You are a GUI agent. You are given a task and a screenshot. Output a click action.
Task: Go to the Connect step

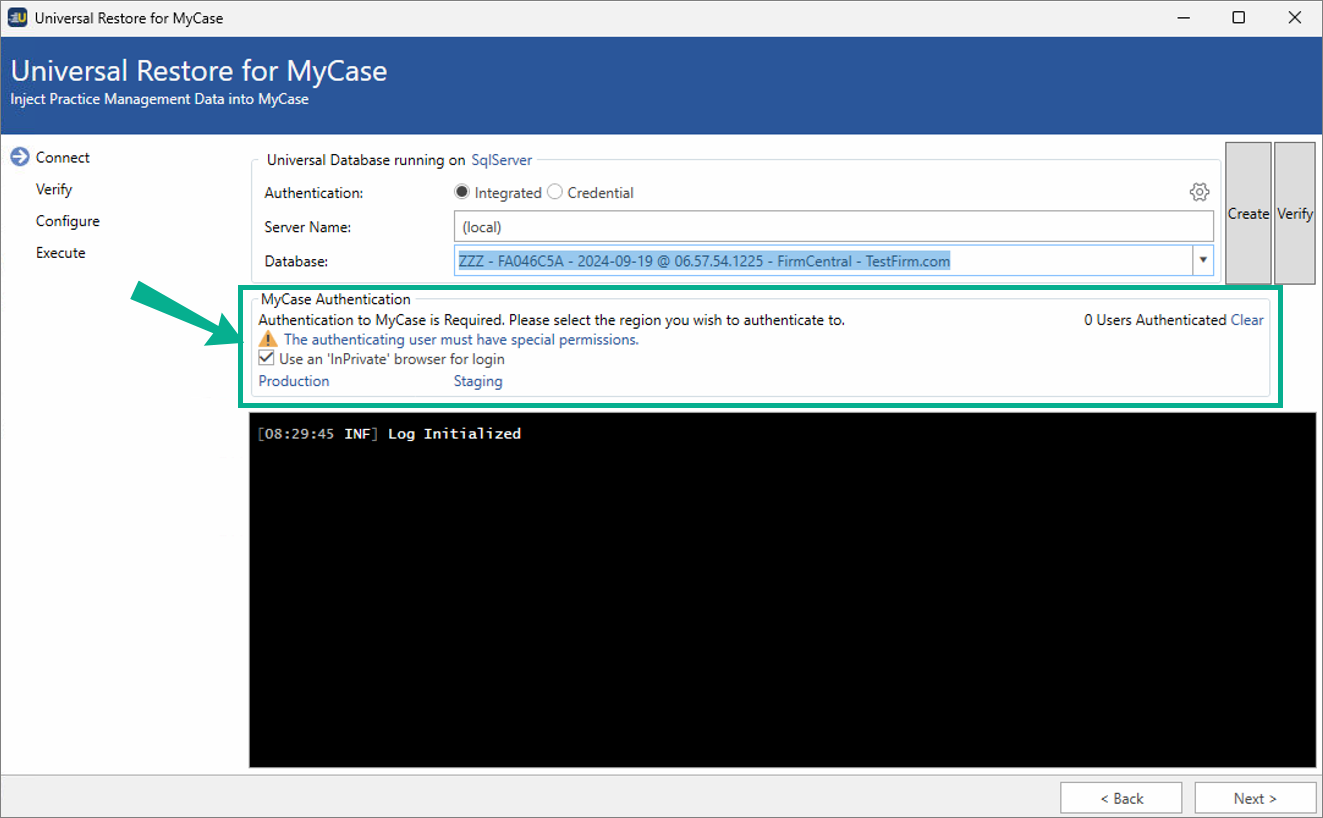point(63,157)
